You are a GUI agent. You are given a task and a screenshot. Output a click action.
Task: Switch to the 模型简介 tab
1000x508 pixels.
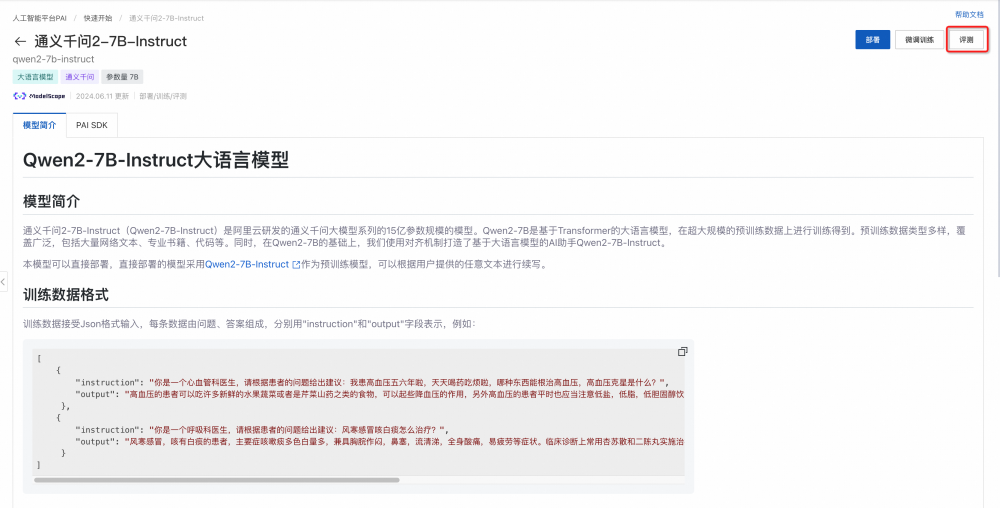[x=40, y=125]
